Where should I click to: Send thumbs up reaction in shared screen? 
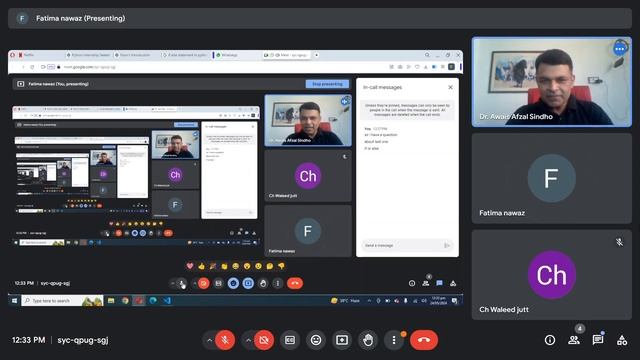point(201,266)
